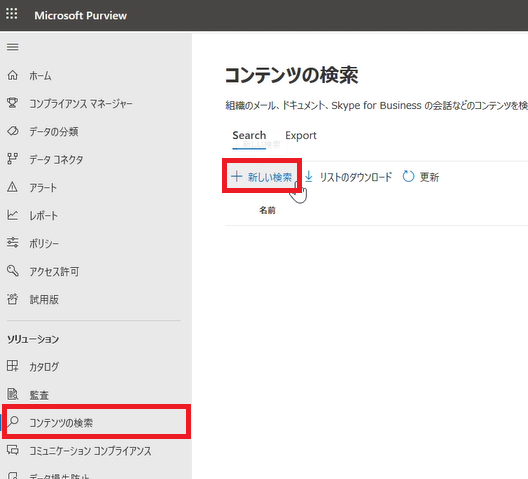Click the コンテンツの検索 page heading
528x479 pixels.
pyautogui.click(x=291, y=75)
